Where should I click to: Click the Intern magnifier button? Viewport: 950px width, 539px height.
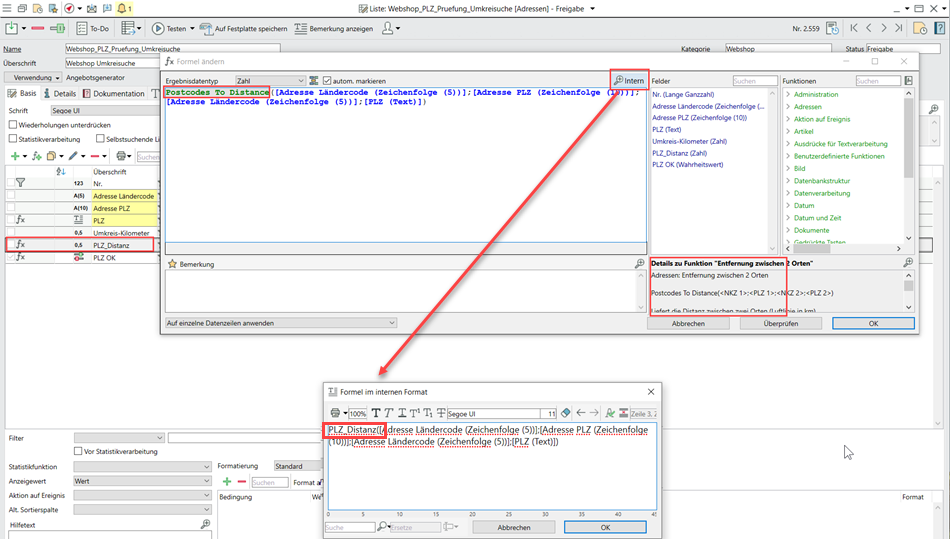629,80
